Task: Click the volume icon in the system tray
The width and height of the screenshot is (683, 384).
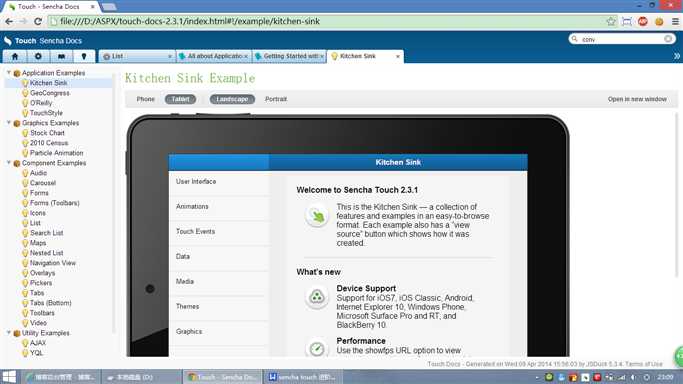Action: tap(634, 377)
